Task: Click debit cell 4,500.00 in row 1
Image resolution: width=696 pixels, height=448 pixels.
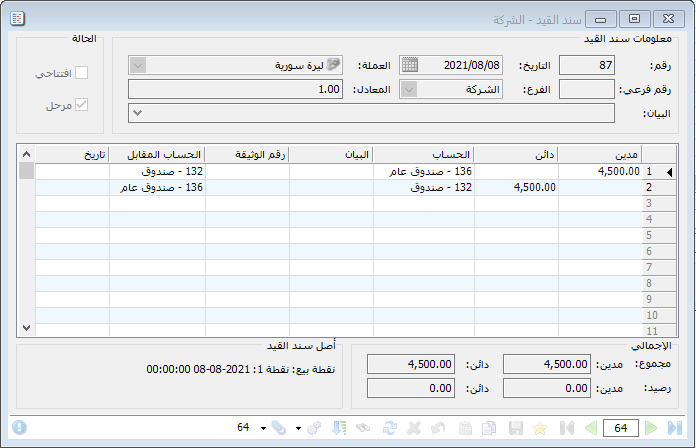Action: tap(600, 171)
